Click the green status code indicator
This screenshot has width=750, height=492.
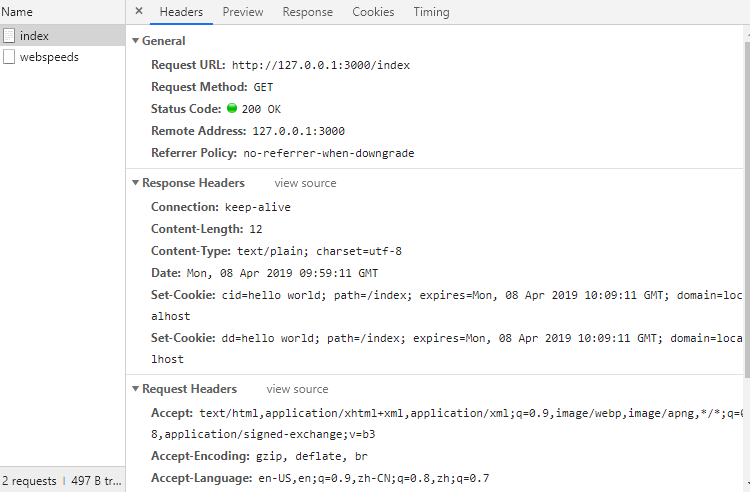[232, 108]
